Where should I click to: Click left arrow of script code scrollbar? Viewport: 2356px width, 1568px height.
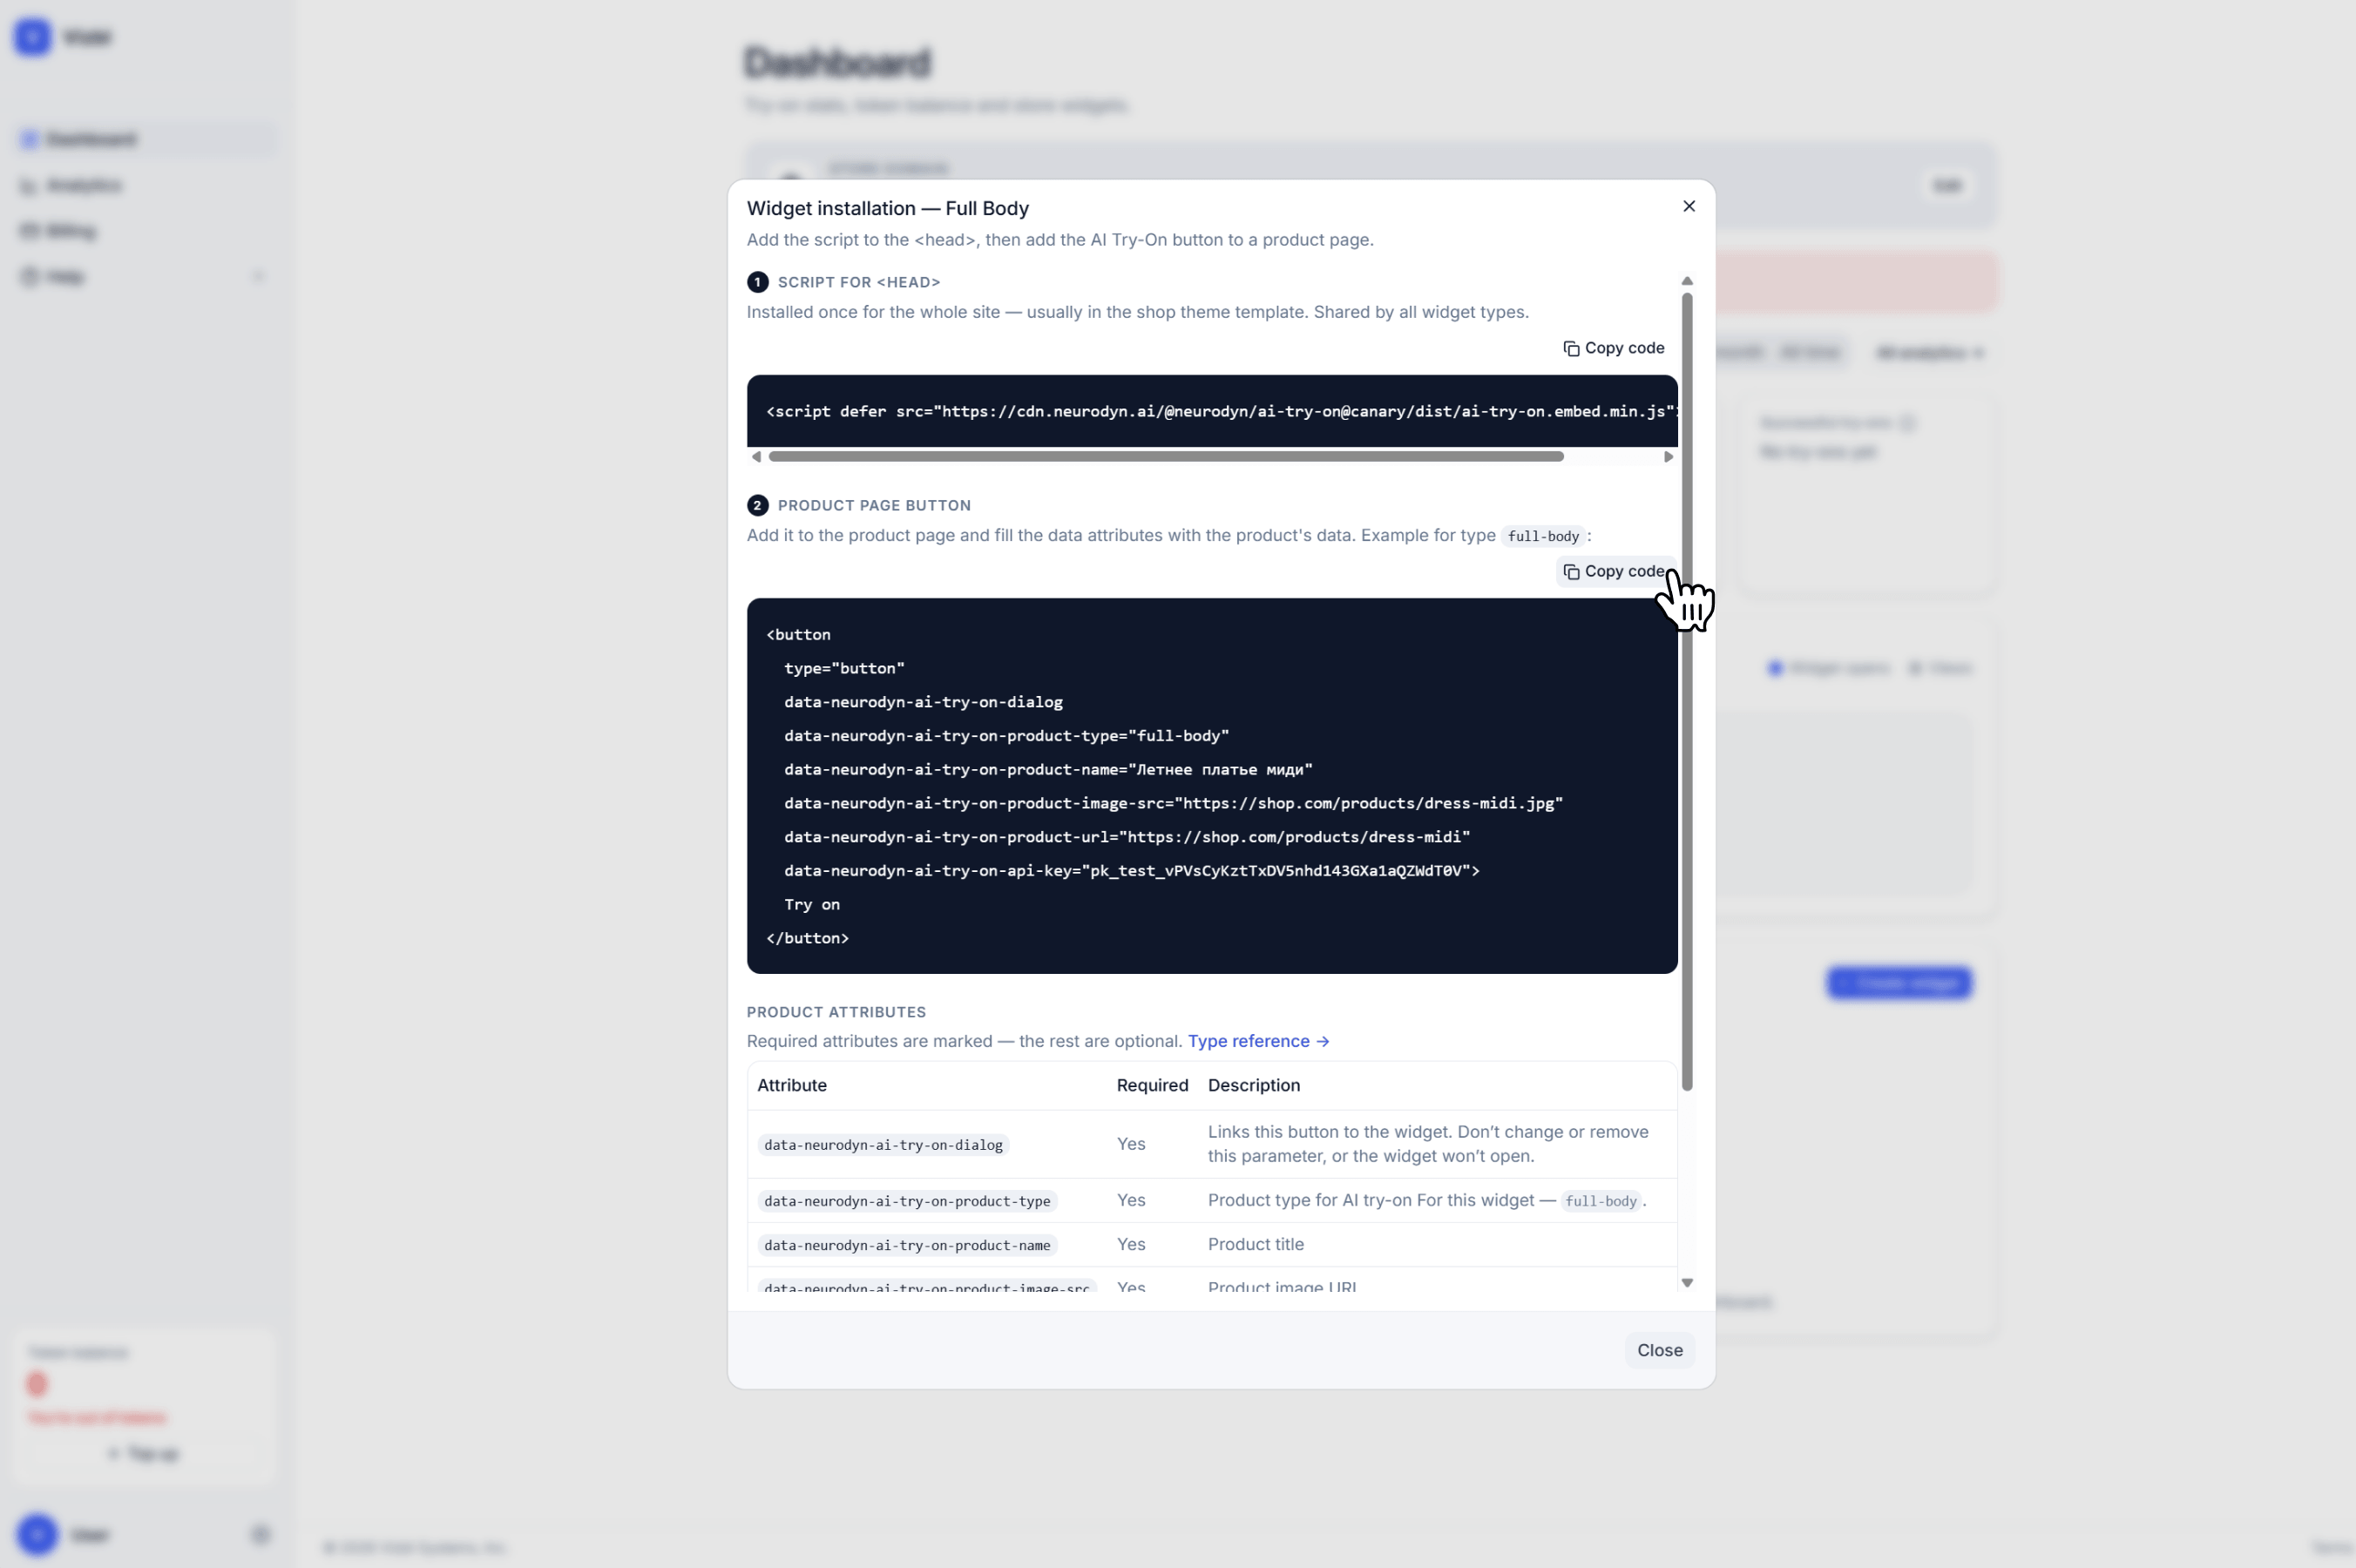[x=756, y=457]
